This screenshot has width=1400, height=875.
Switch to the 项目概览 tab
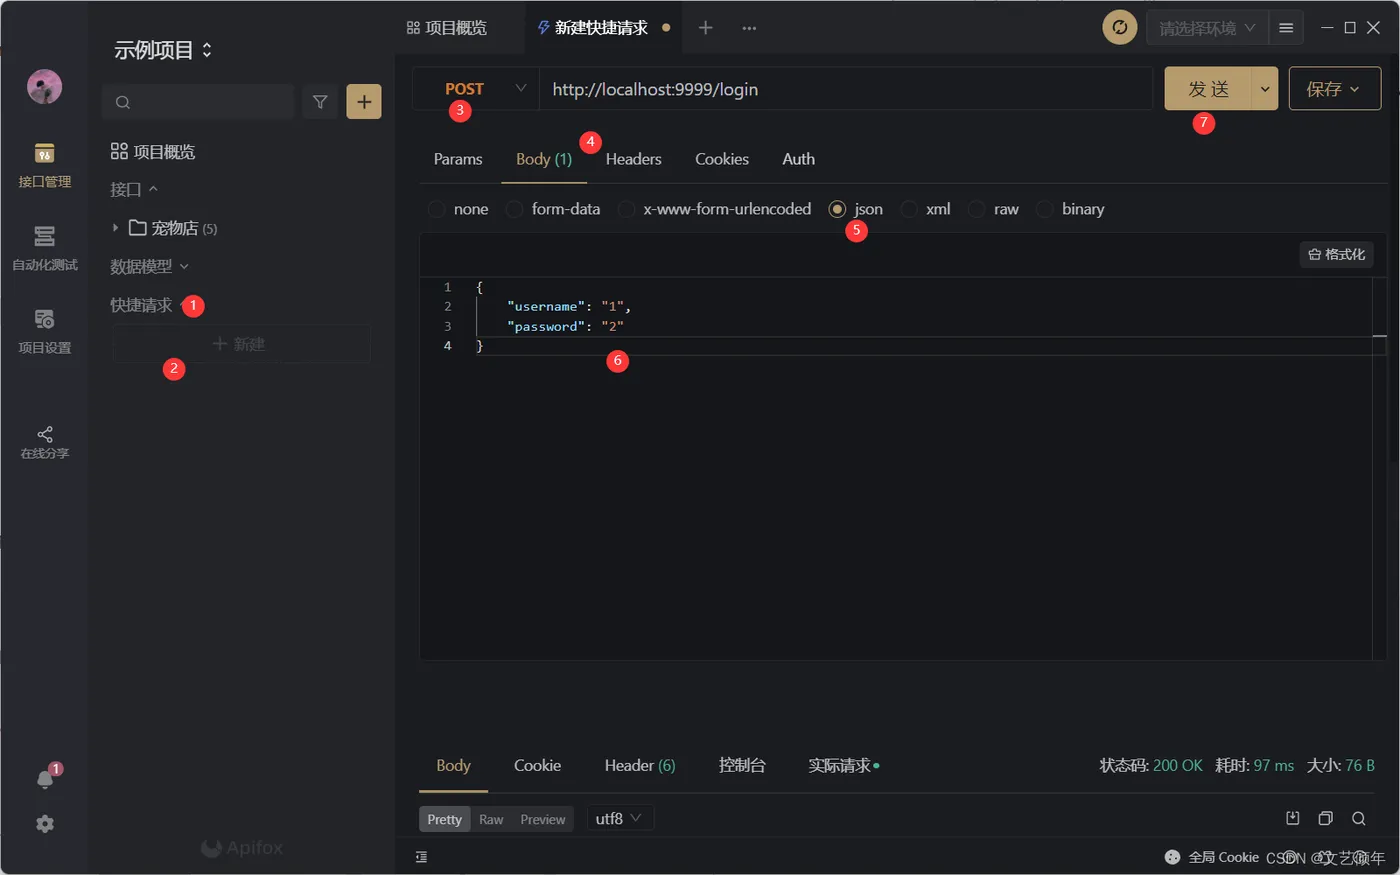click(447, 28)
